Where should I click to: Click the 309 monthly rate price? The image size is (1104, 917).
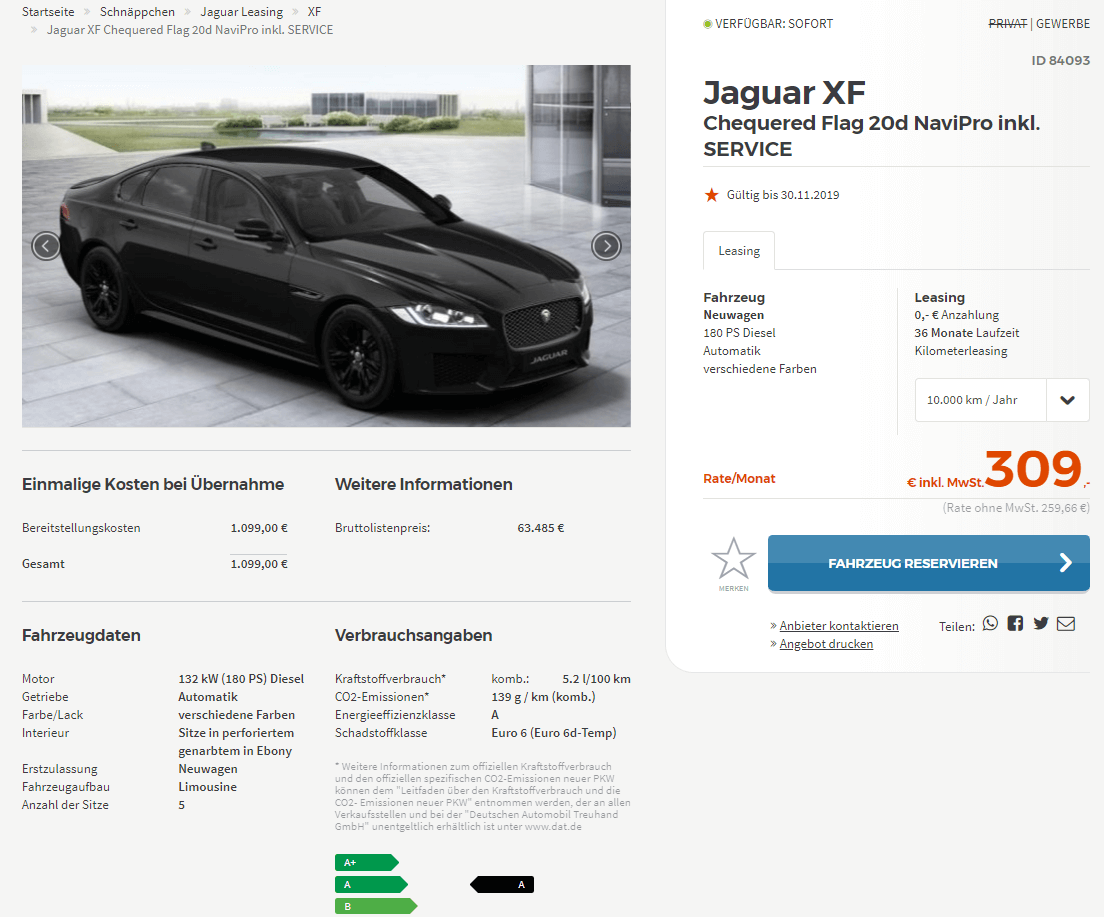click(x=1033, y=469)
